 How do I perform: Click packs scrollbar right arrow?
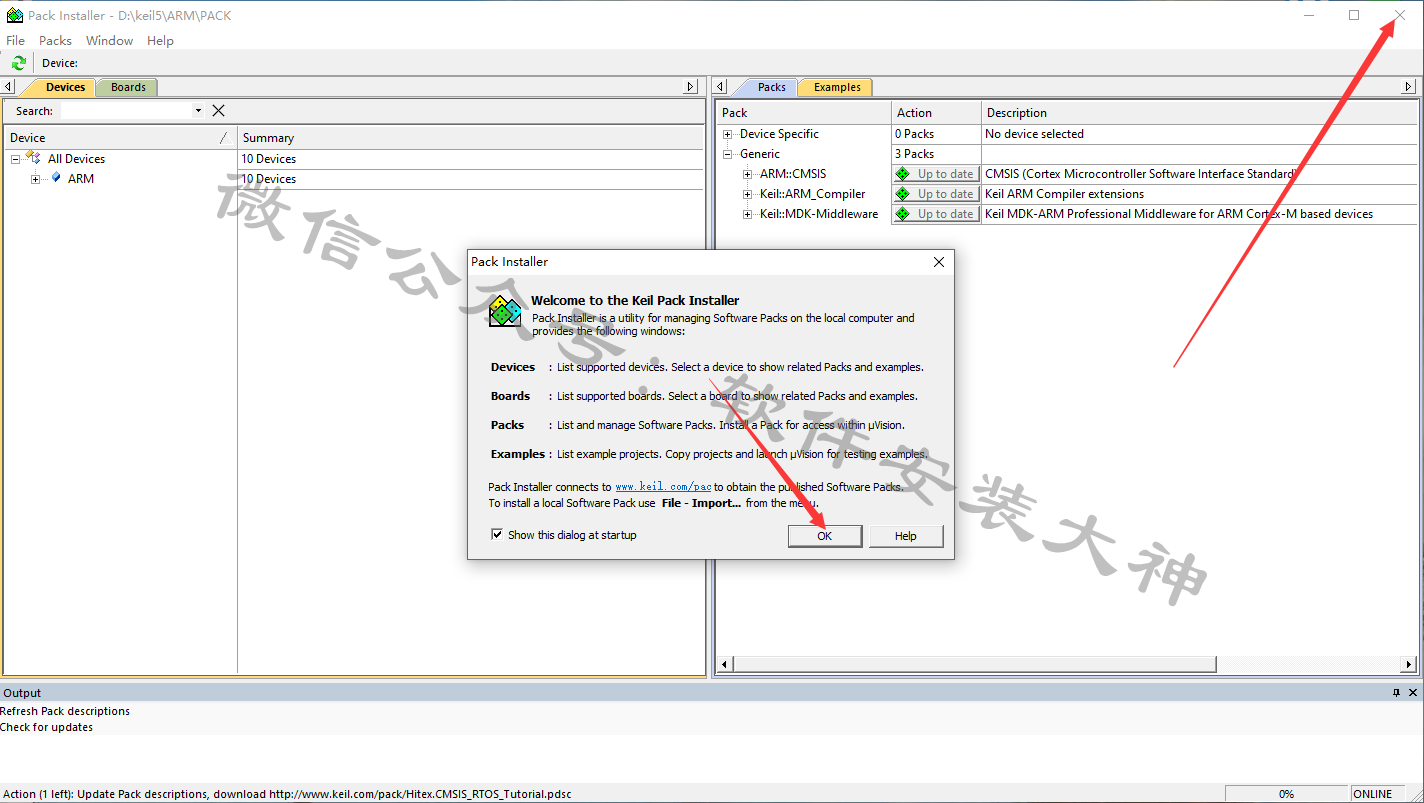click(1409, 664)
